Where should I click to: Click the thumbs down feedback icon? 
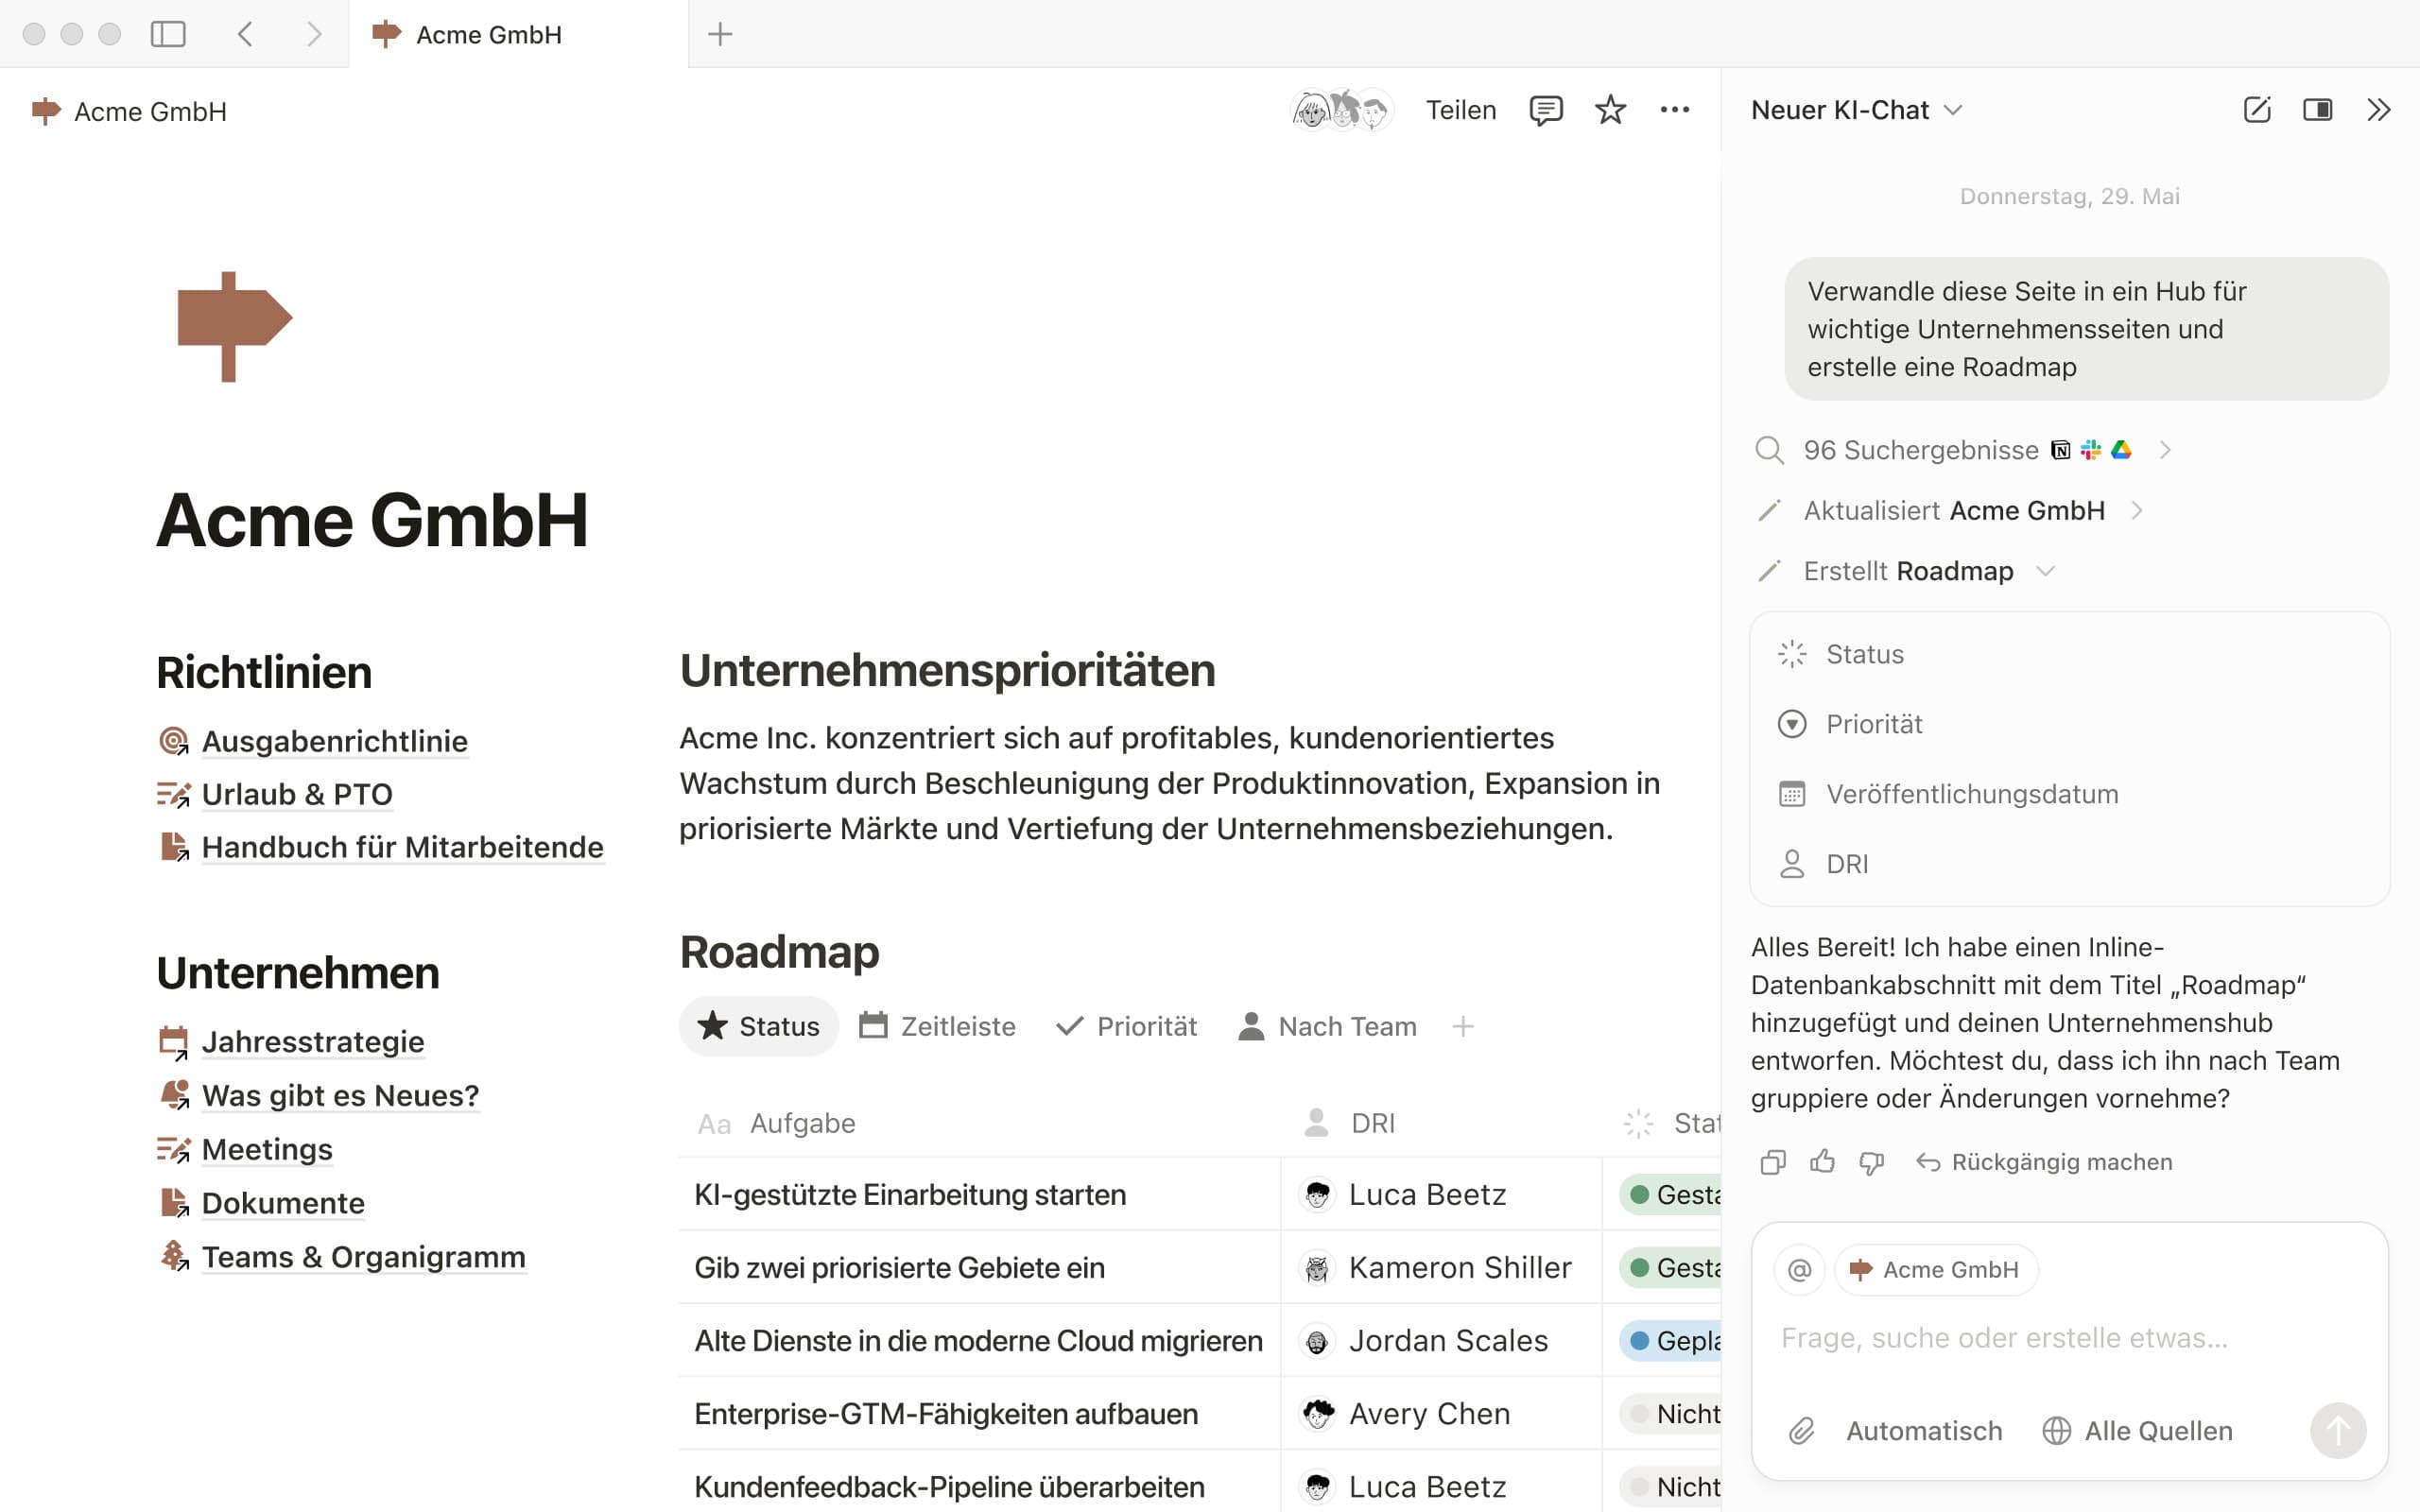coord(1871,1162)
